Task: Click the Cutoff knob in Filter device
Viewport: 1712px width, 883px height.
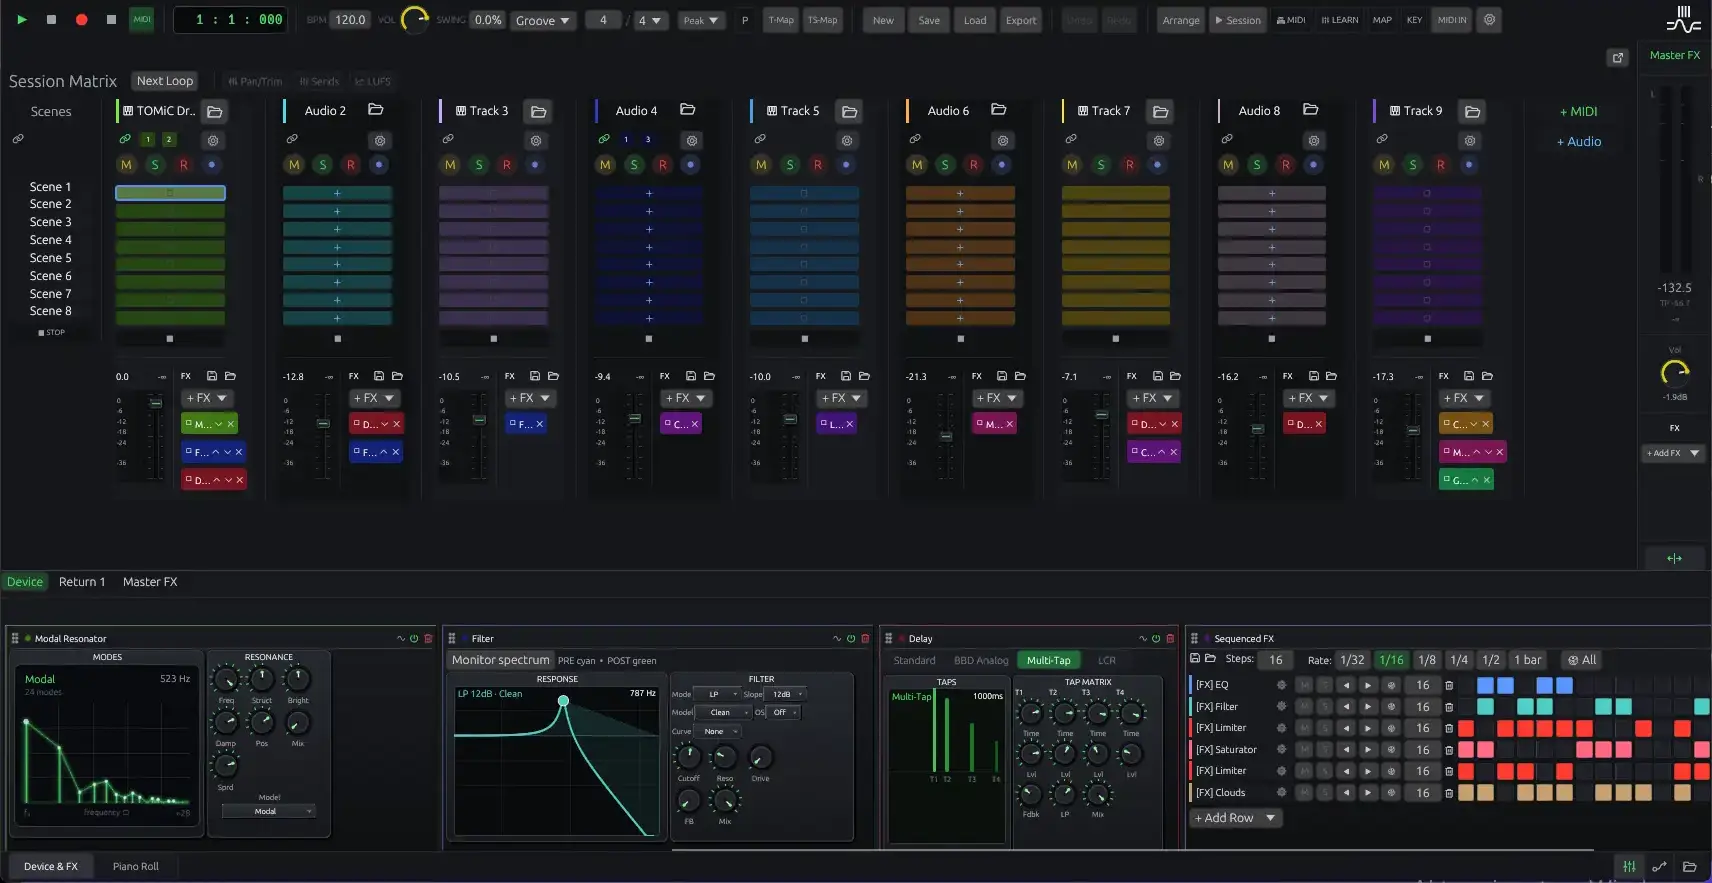Action: pos(688,757)
